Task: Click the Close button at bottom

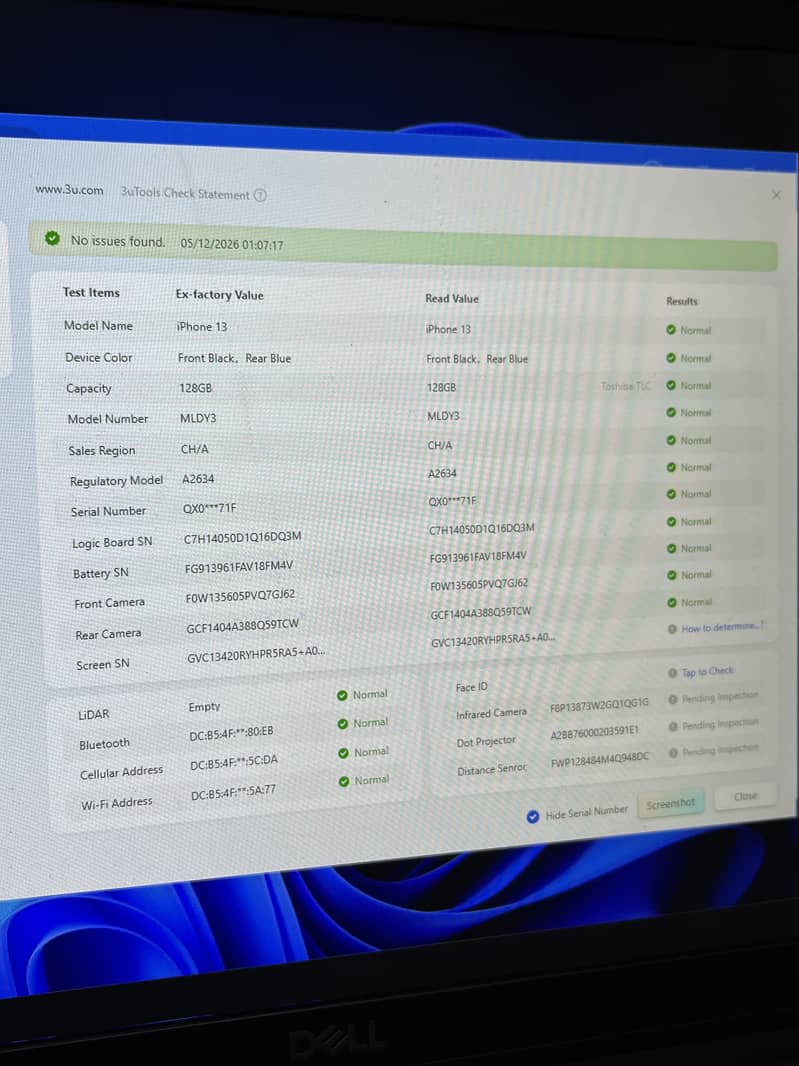Action: (745, 796)
